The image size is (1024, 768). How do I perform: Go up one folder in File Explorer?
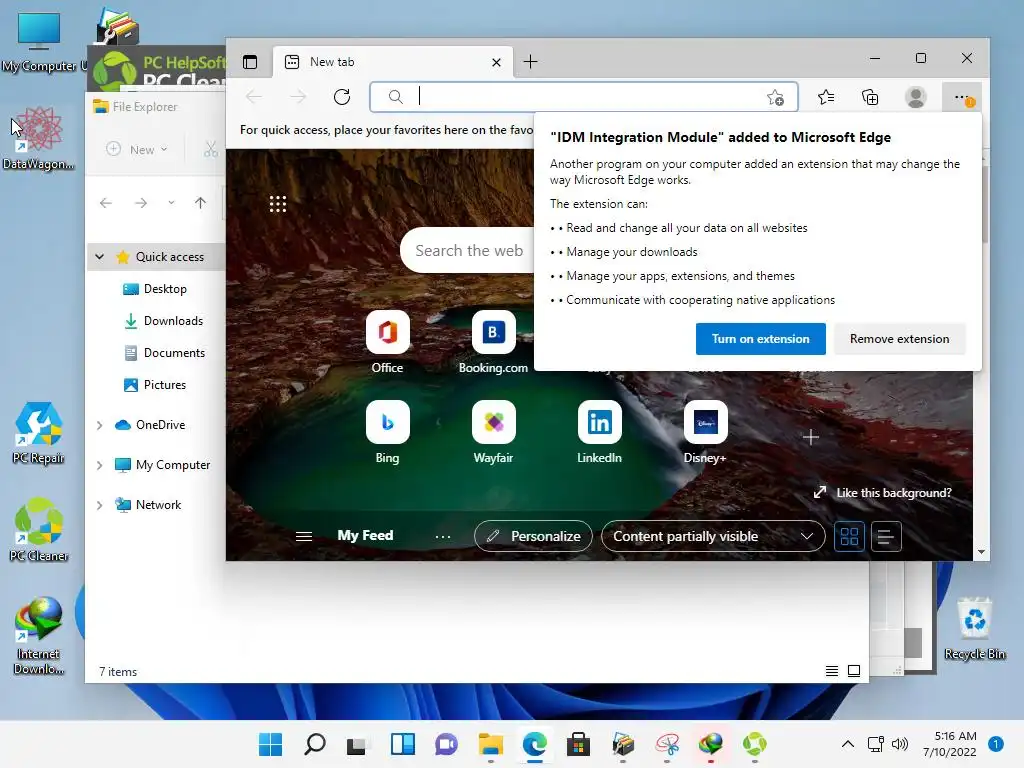pos(200,203)
